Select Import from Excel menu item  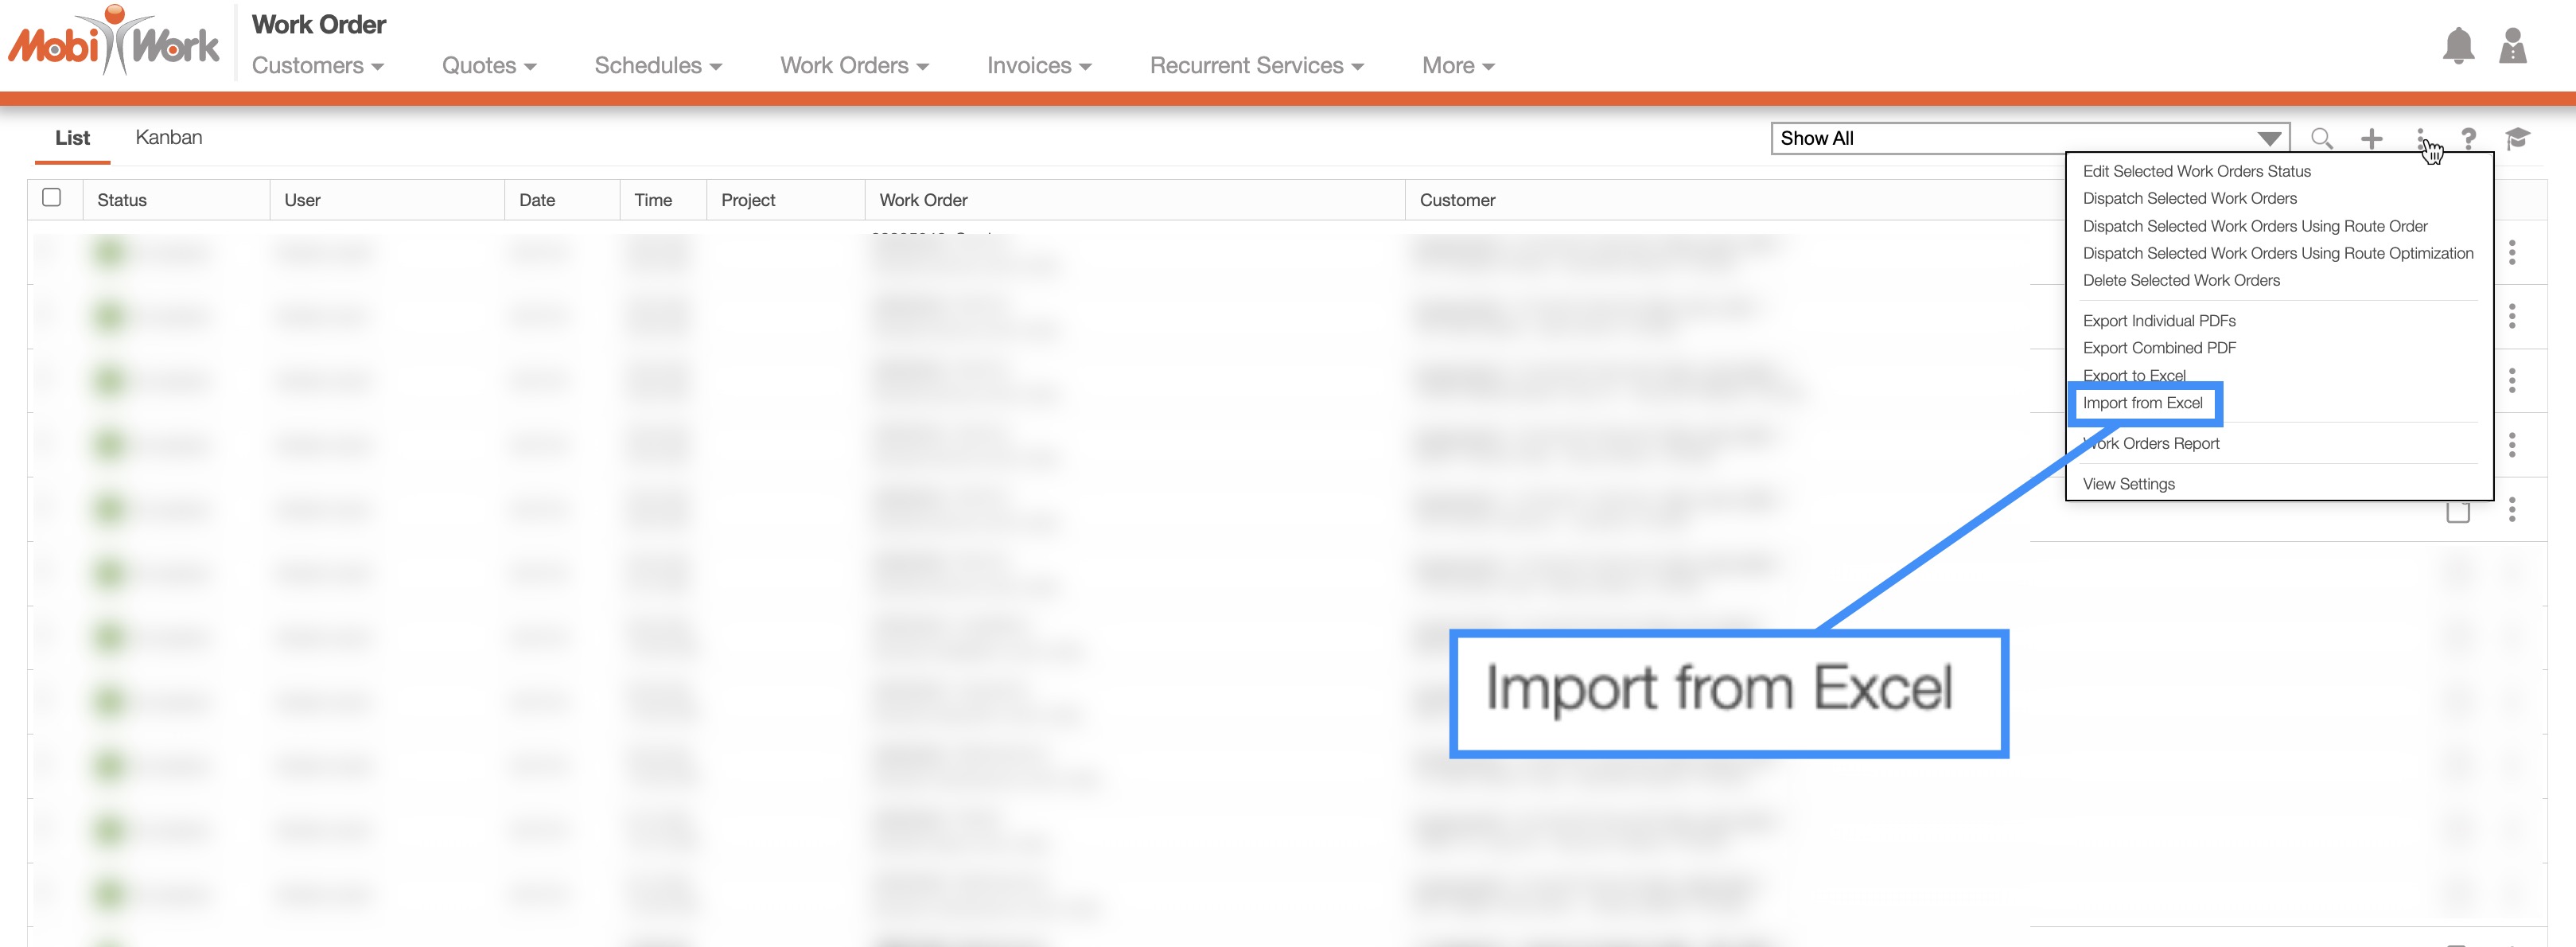[x=2142, y=403]
